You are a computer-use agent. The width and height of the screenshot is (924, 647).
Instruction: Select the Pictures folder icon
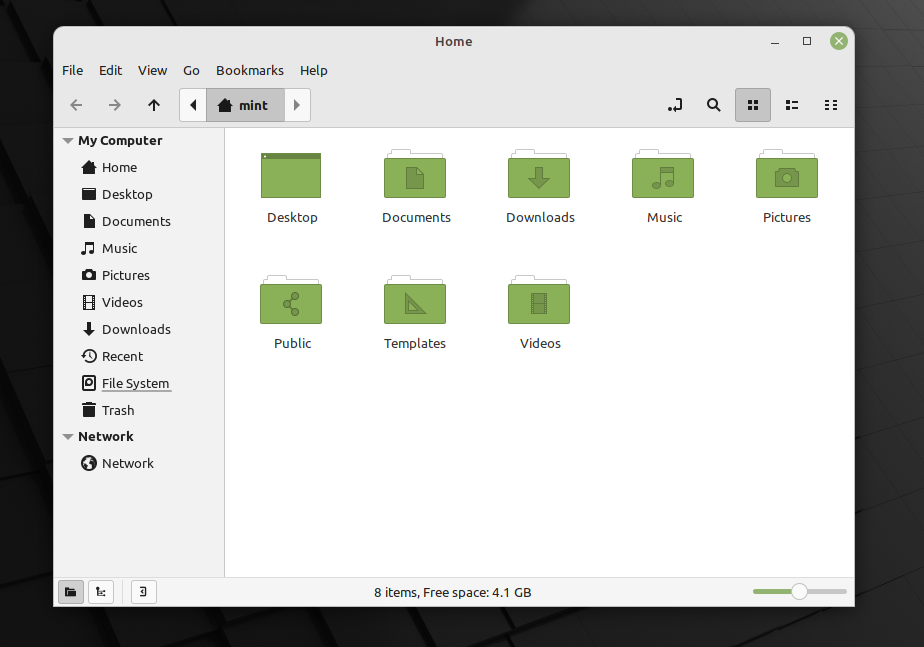pos(787,176)
